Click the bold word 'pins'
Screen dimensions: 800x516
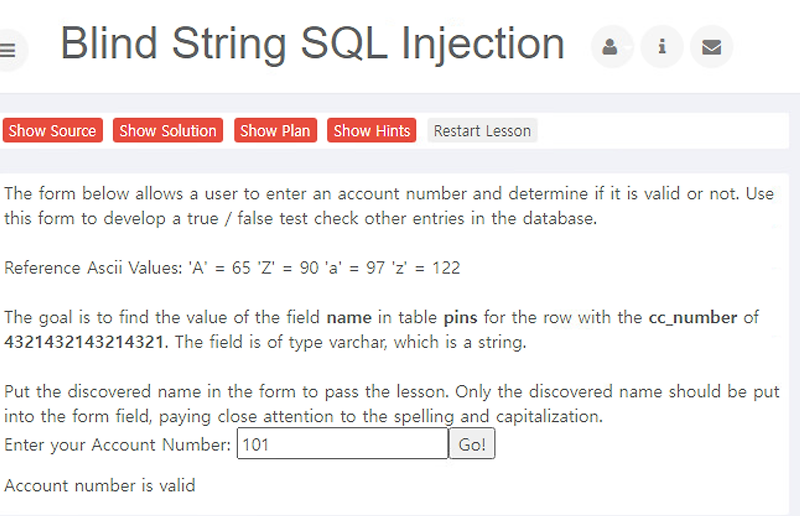(x=460, y=317)
